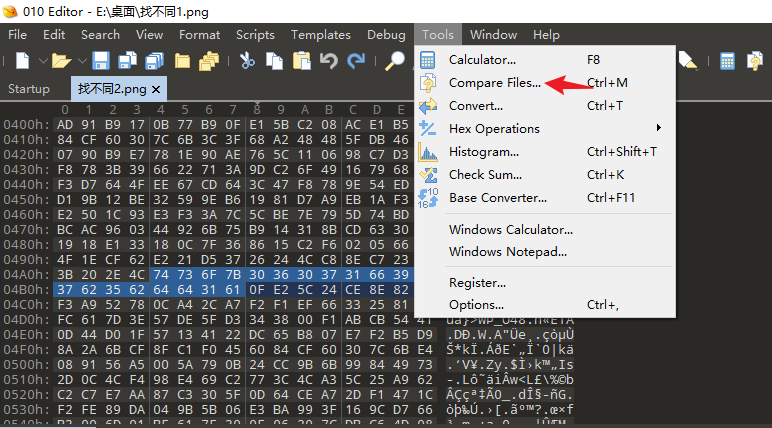
Task: Click Options at the bottom of Tools menu
Action: click(x=476, y=304)
